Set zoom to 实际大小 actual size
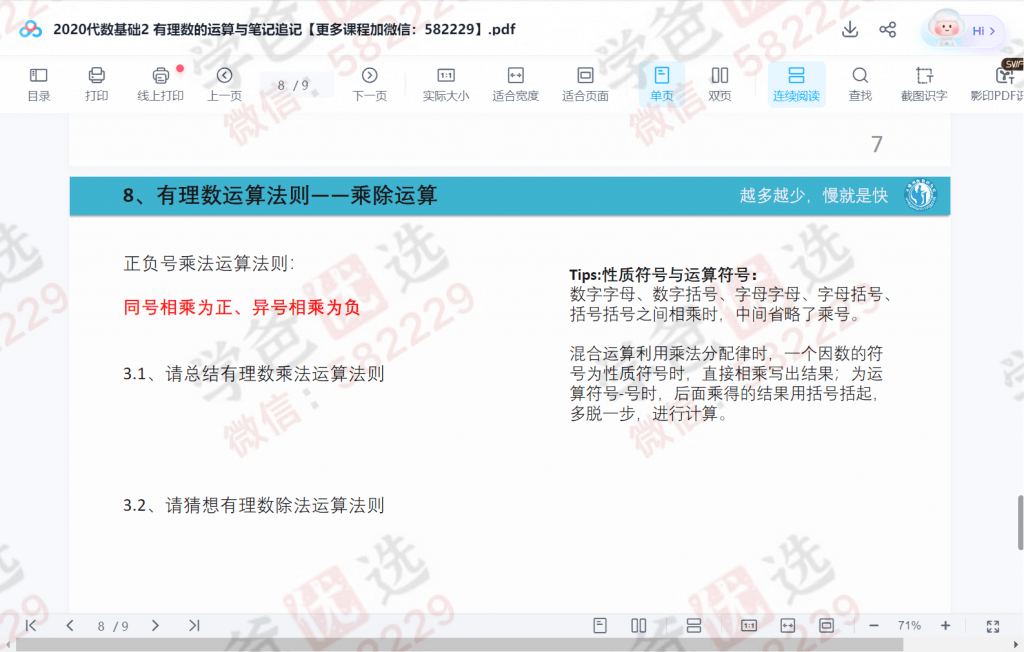Viewport: 1024px width, 652px height. [x=446, y=84]
